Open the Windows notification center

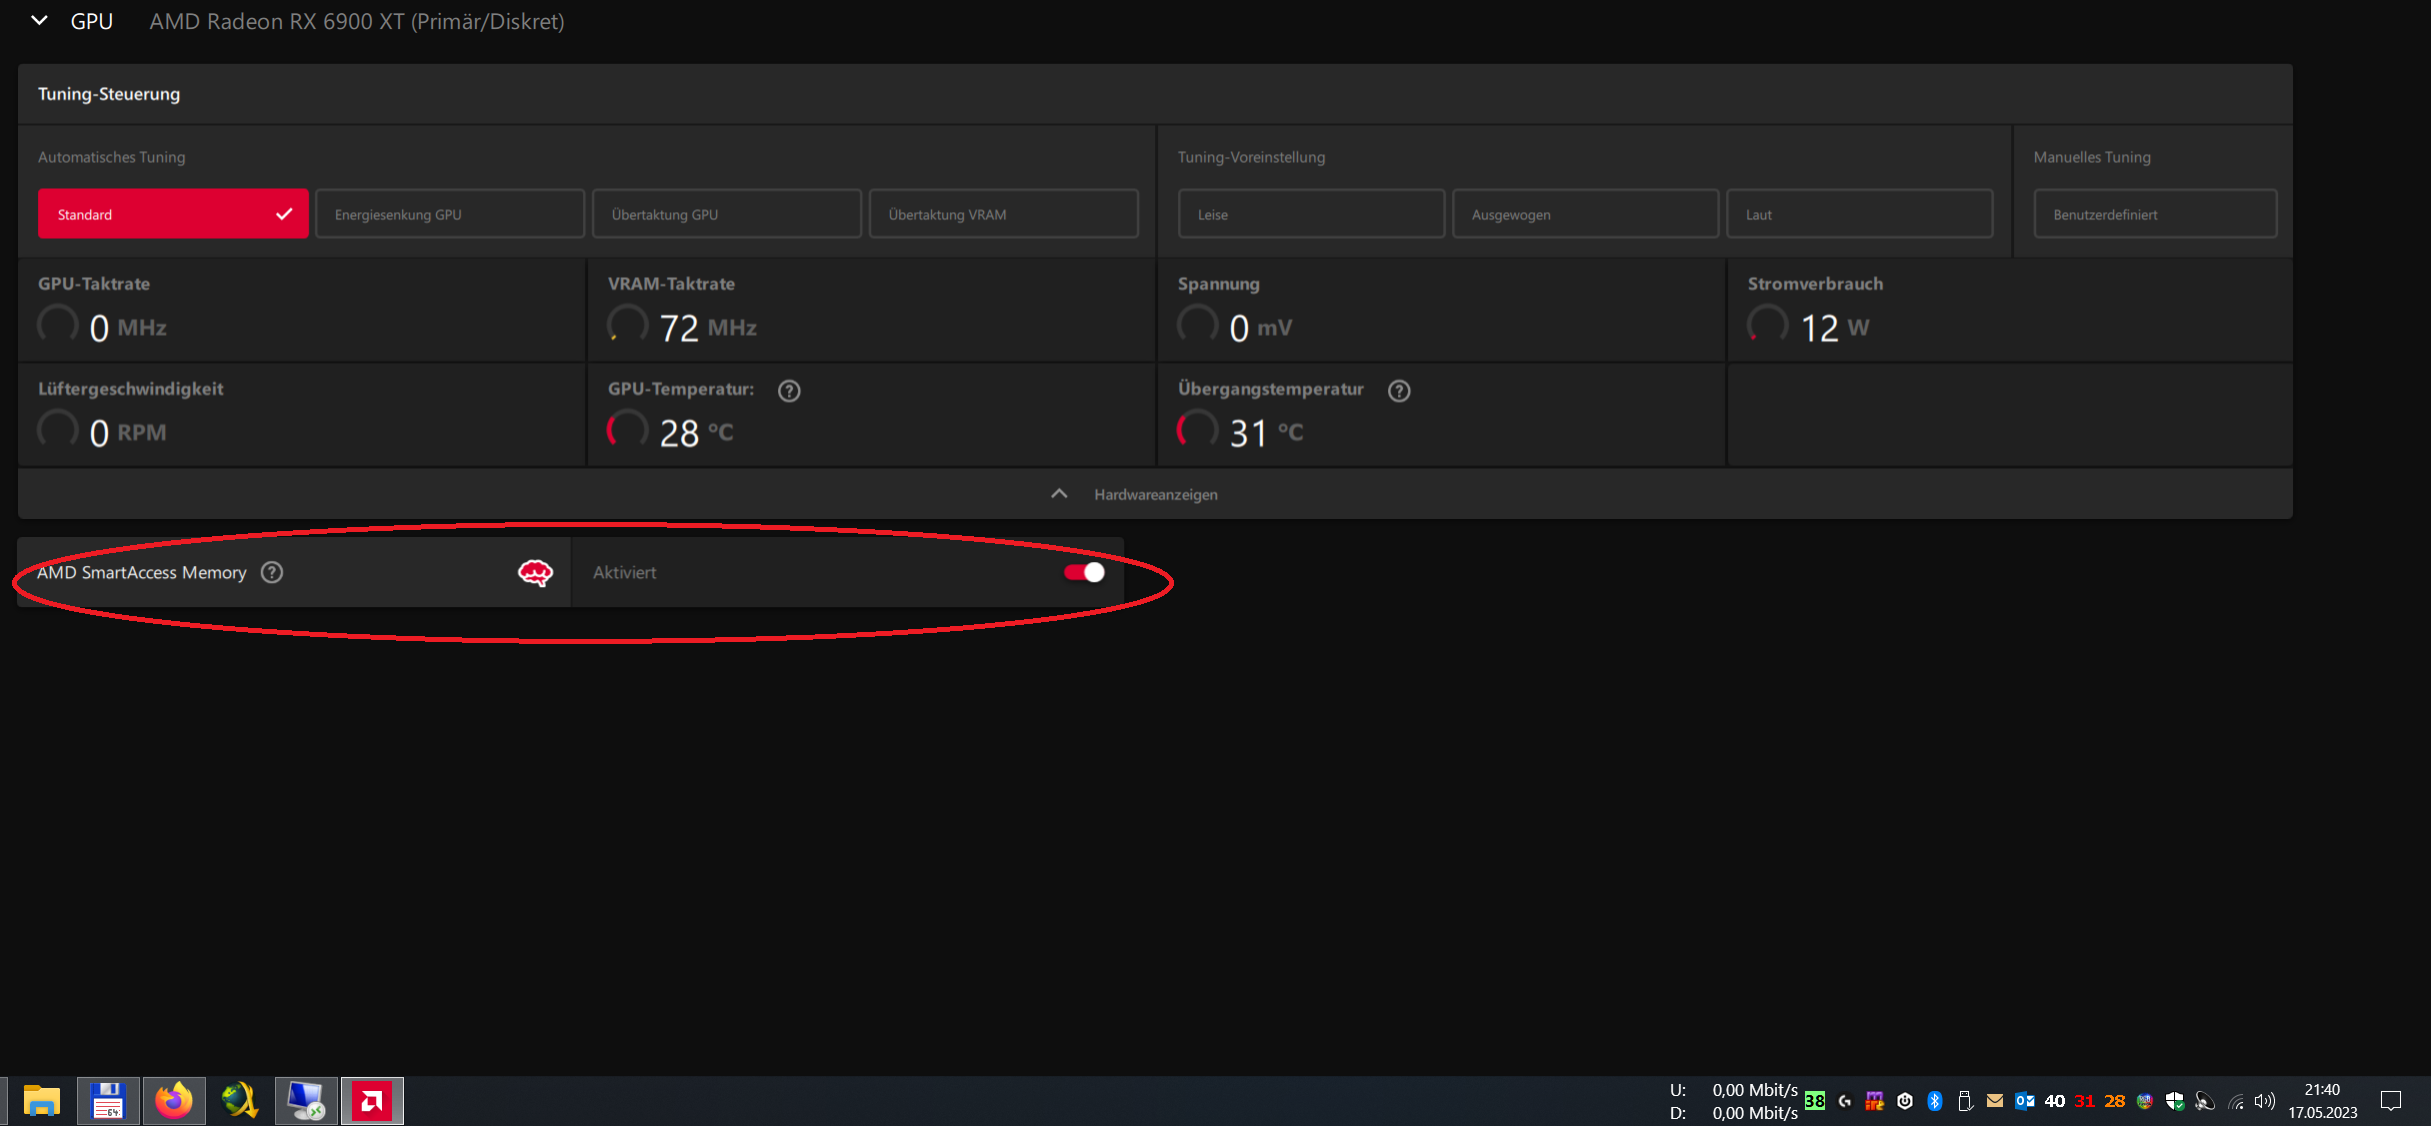2391,1101
